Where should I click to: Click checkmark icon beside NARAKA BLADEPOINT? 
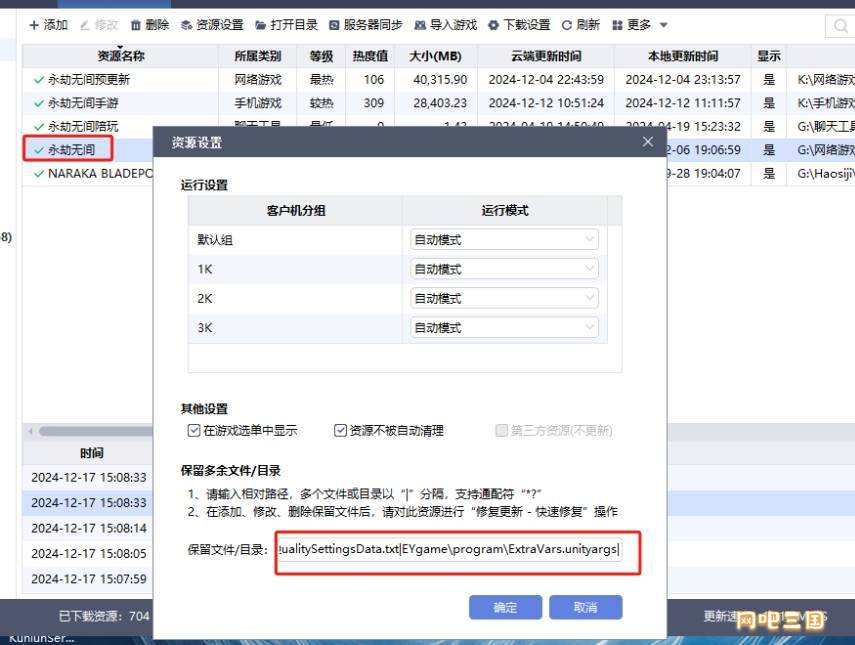coord(39,174)
